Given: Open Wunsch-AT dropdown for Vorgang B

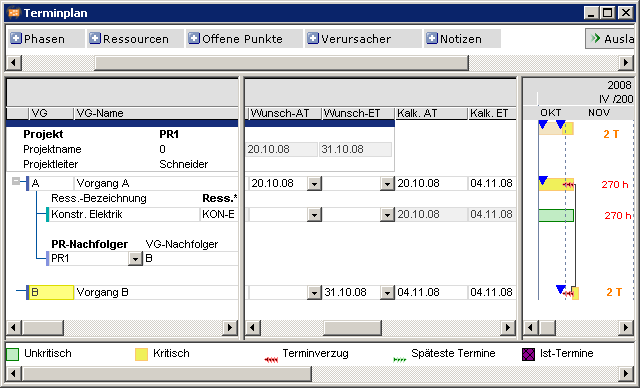Looking at the screenshot, I should [x=314, y=293].
